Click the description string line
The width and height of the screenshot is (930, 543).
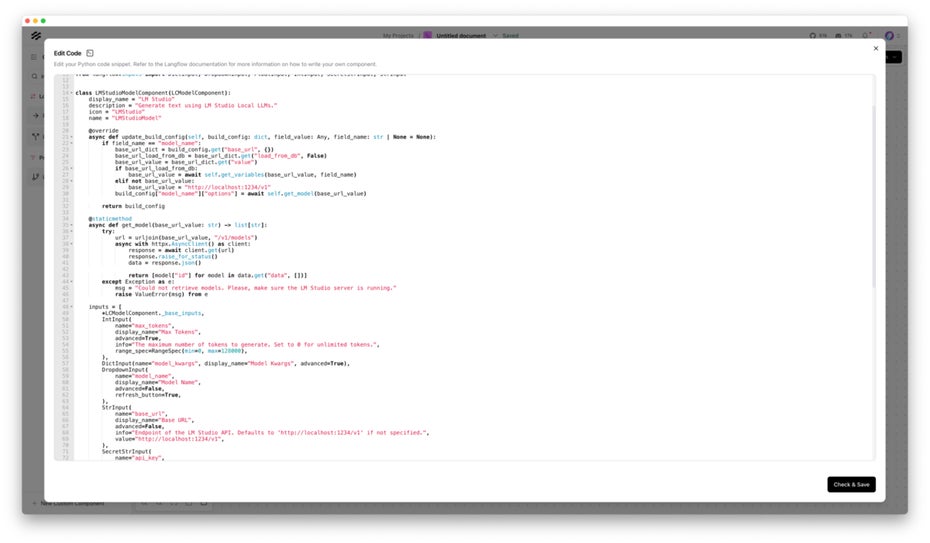coord(183,106)
